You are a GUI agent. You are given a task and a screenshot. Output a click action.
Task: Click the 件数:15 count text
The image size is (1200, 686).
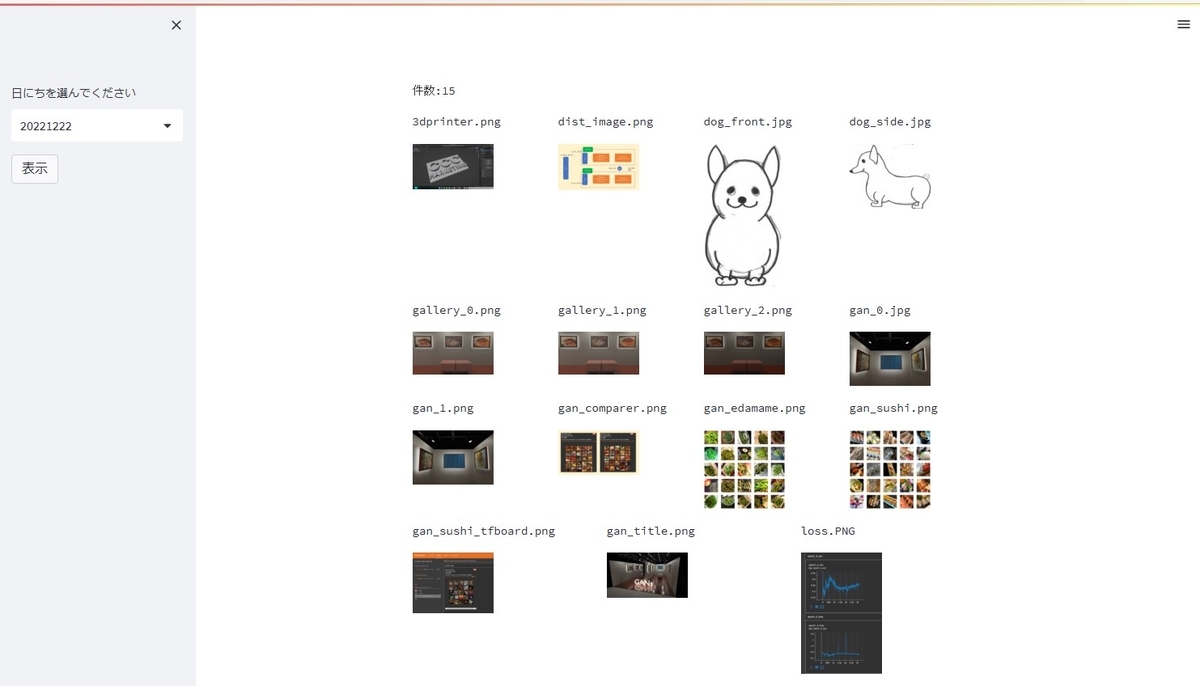coord(433,90)
